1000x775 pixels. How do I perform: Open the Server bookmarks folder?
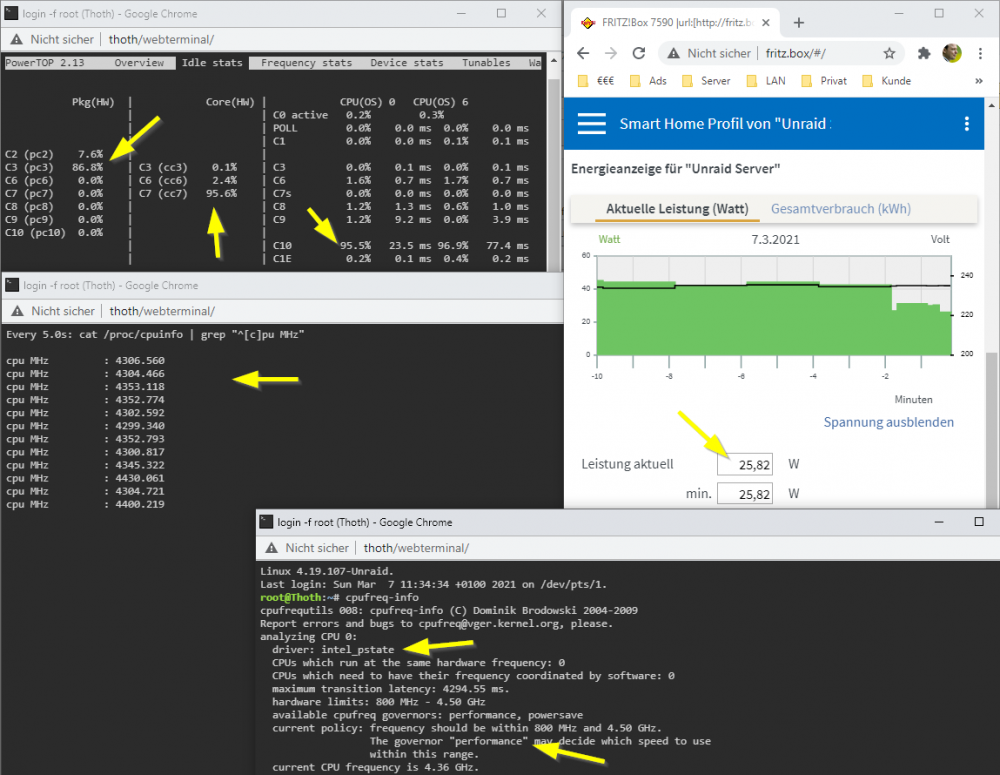pos(706,81)
